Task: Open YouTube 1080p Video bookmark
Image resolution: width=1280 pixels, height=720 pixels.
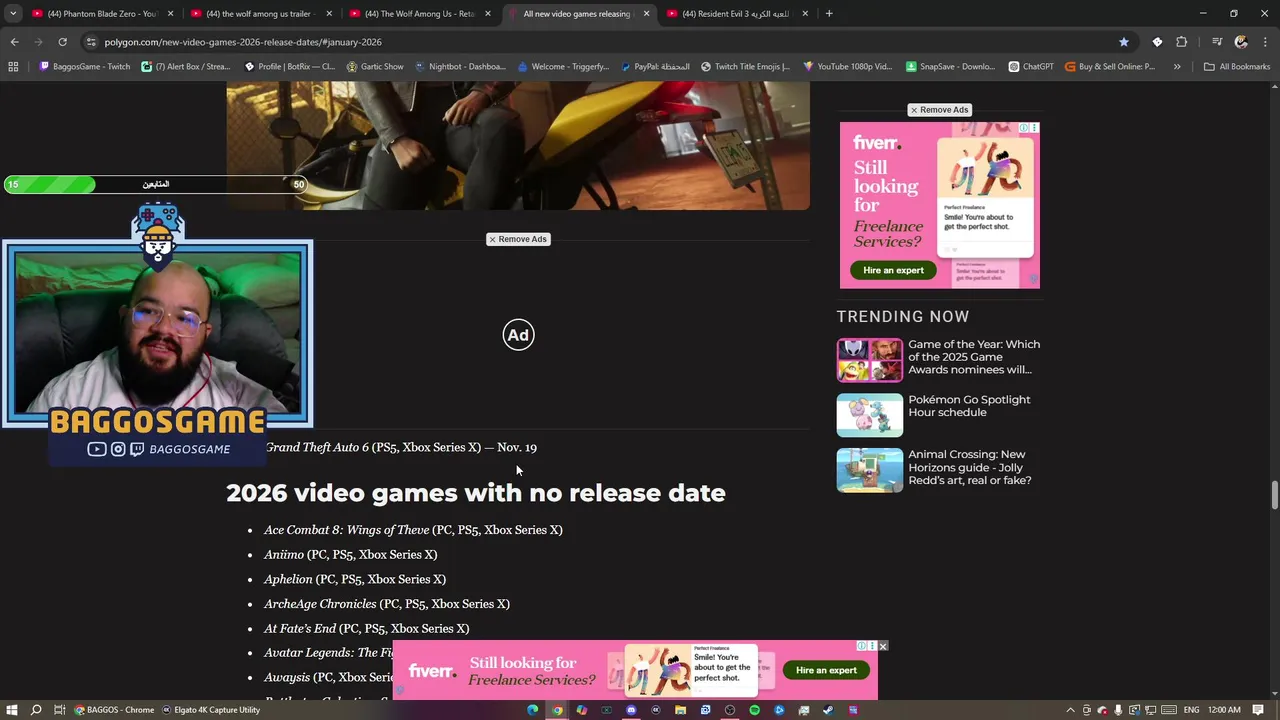Action: 848,67
